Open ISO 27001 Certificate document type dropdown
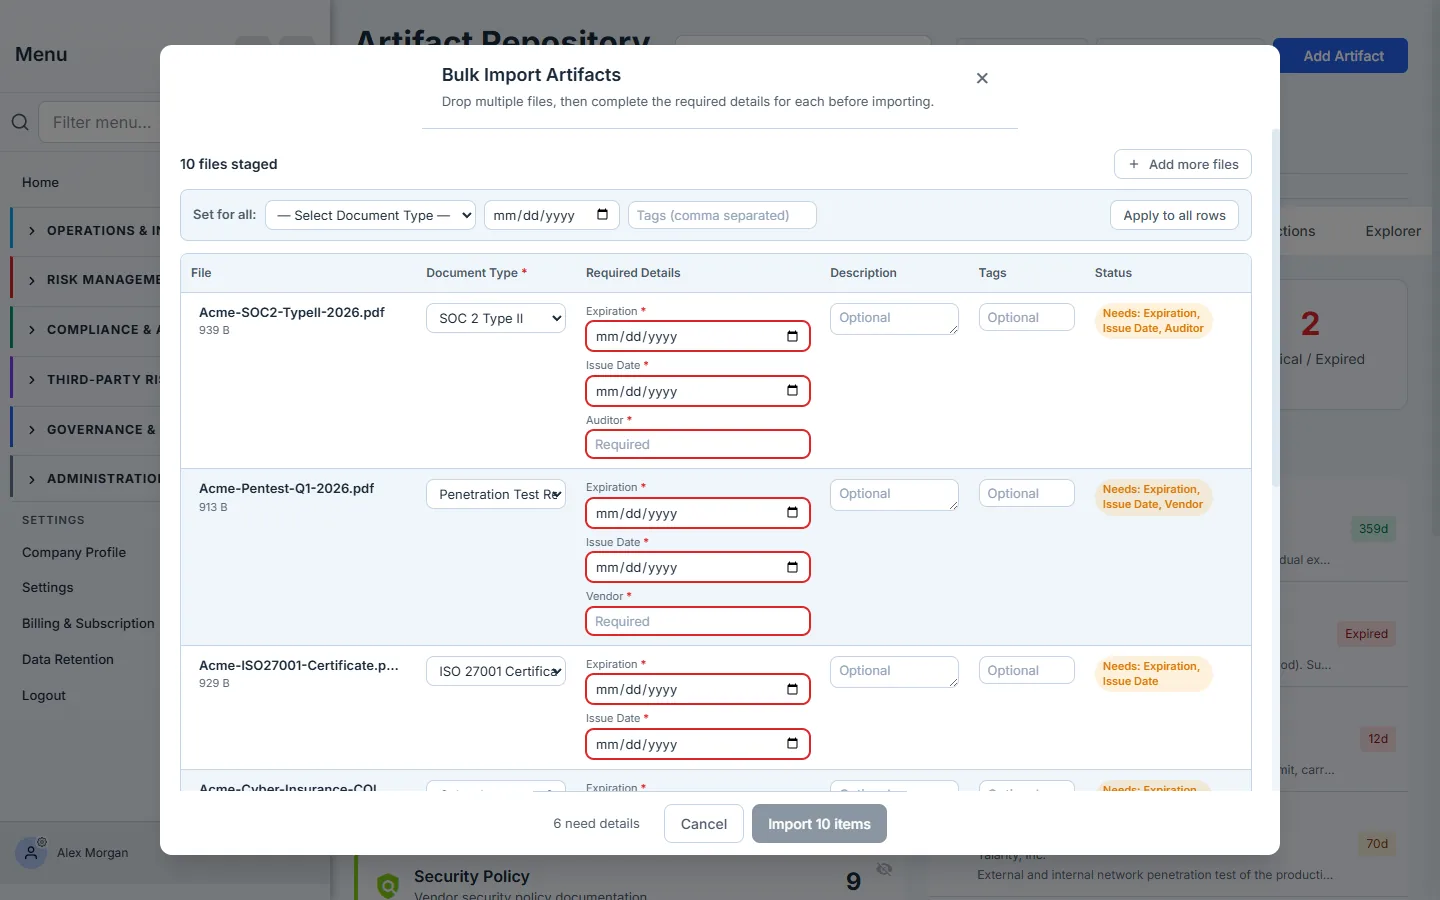 (x=496, y=671)
